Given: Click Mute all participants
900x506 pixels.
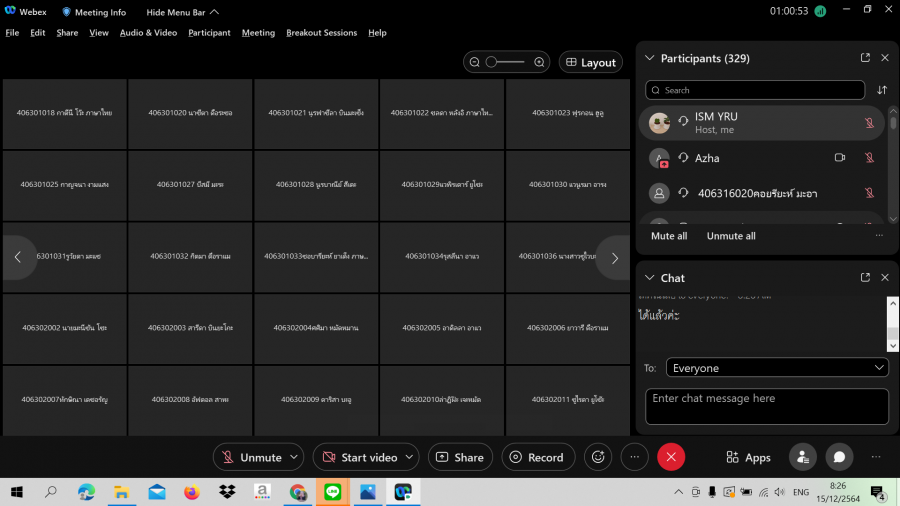Looking at the screenshot, I should 669,236.
